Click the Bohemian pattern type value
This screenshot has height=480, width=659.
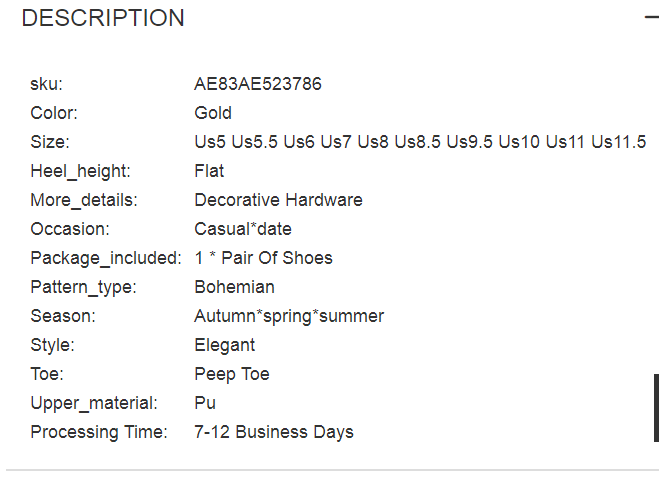click(234, 287)
